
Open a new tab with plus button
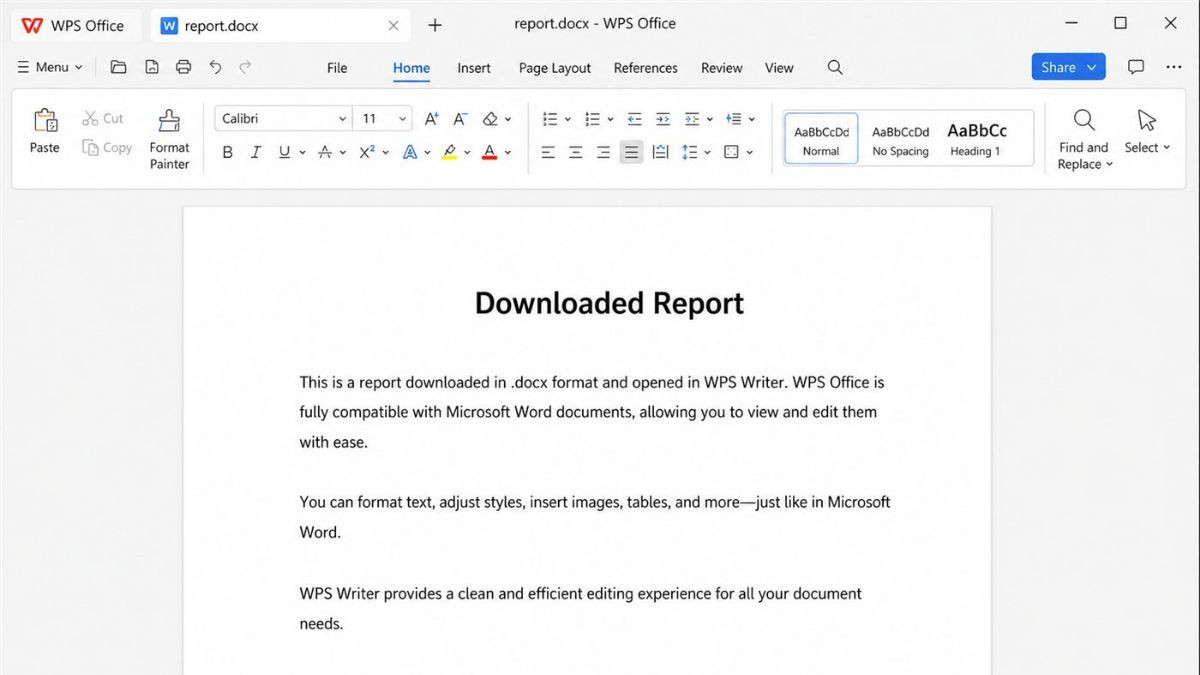coord(434,25)
